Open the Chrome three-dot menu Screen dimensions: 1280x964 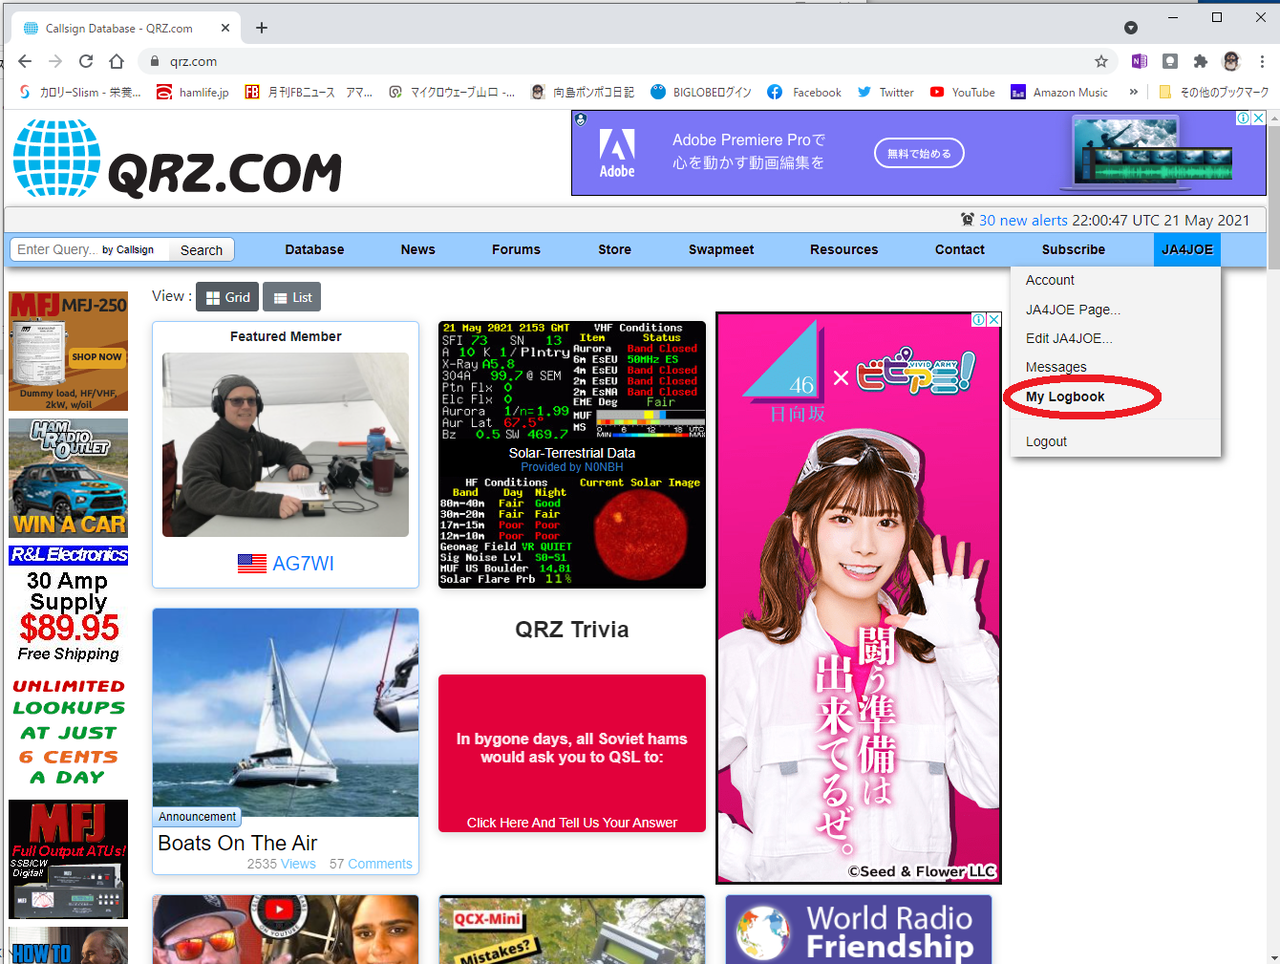(1262, 61)
